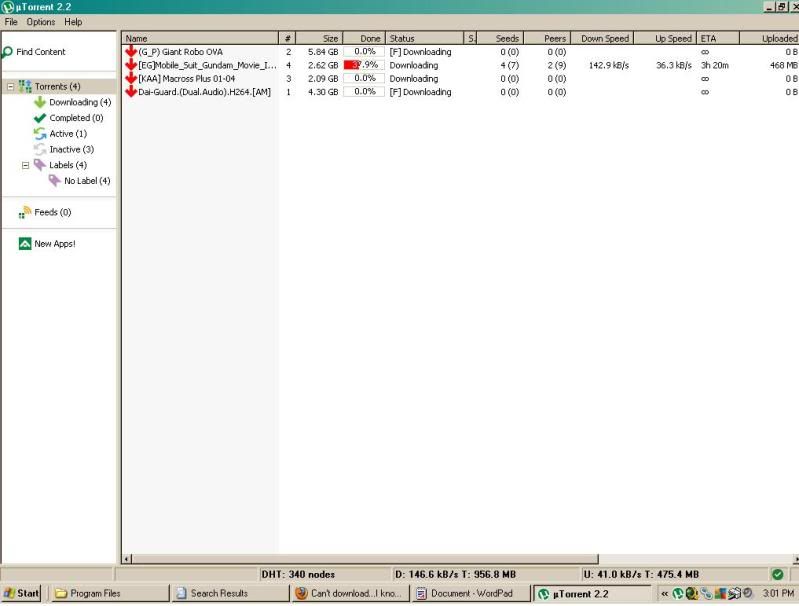The width and height of the screenshot is (799, 606).
Task: Select Dai-Guard.(Dual.Audio).H264.[AM] torrent name
Action: 204,92
